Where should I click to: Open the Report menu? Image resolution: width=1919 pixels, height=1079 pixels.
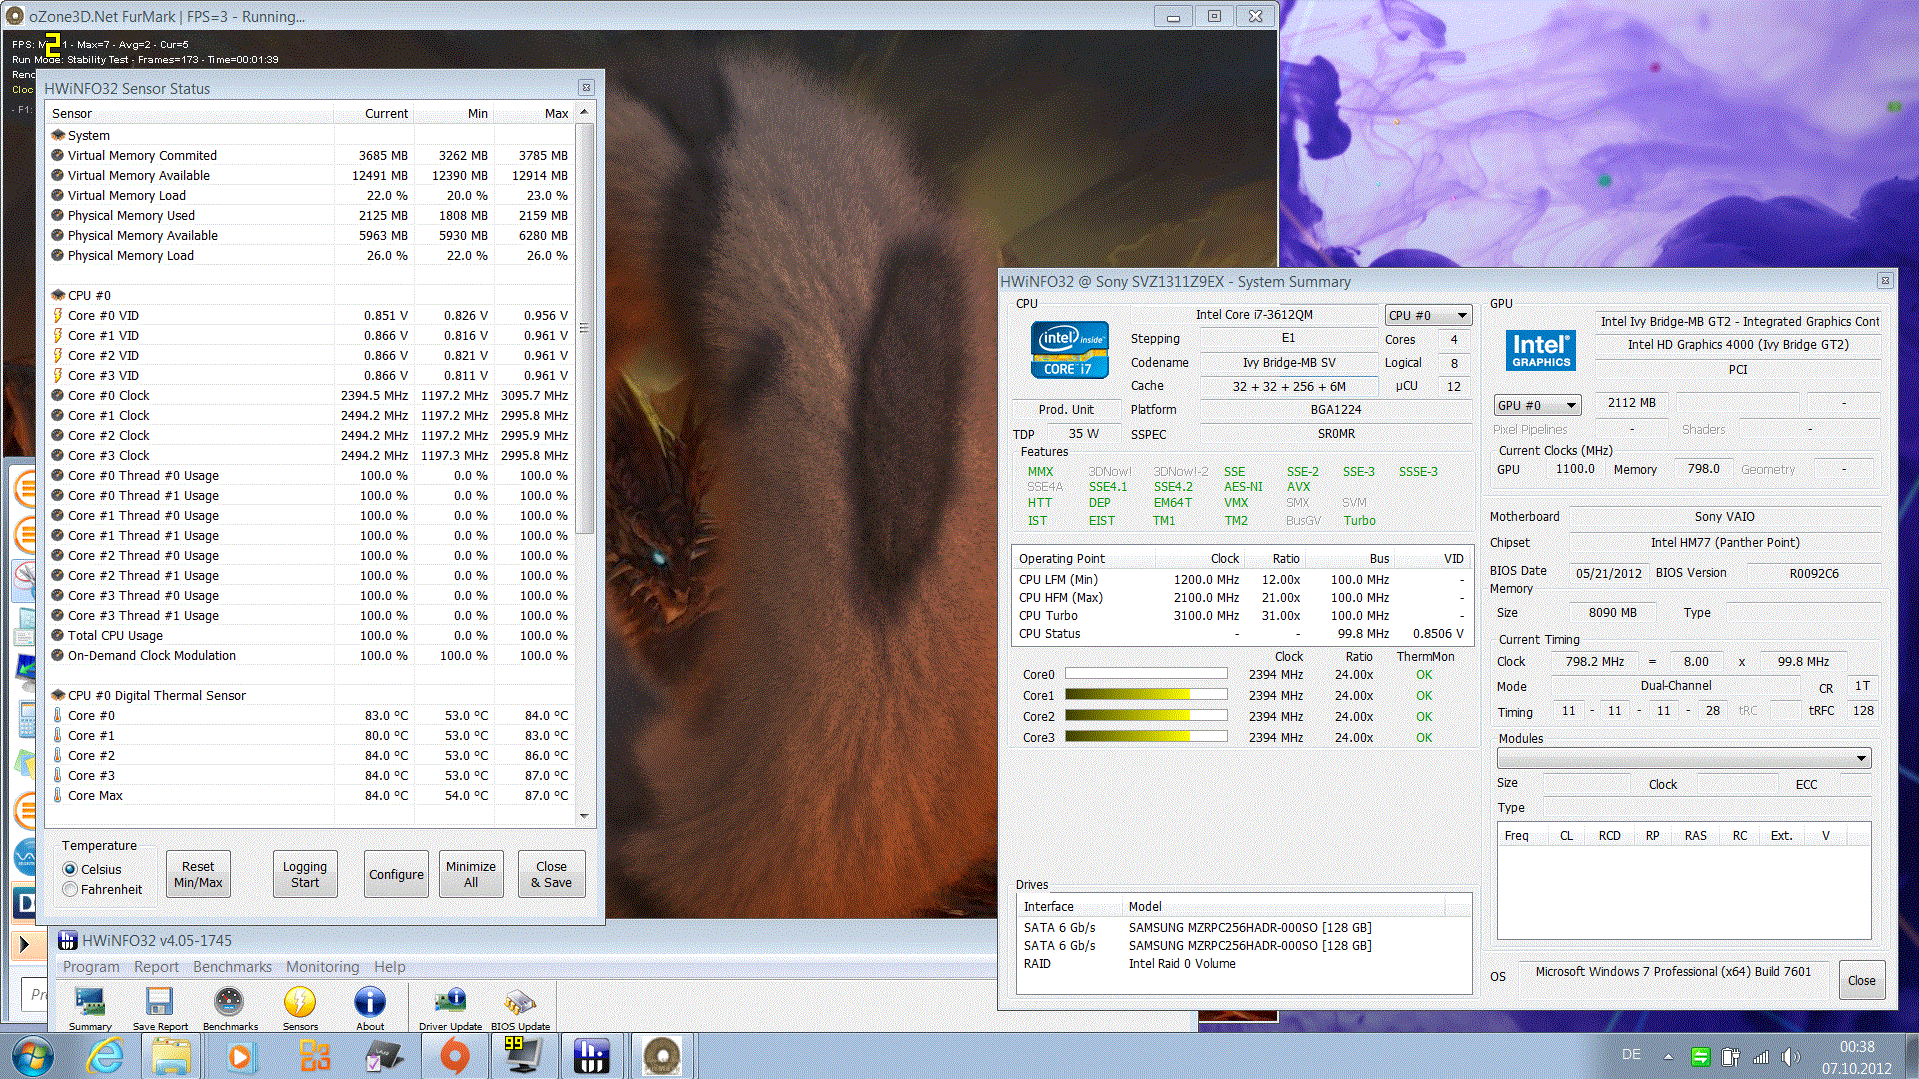point(156,967)
